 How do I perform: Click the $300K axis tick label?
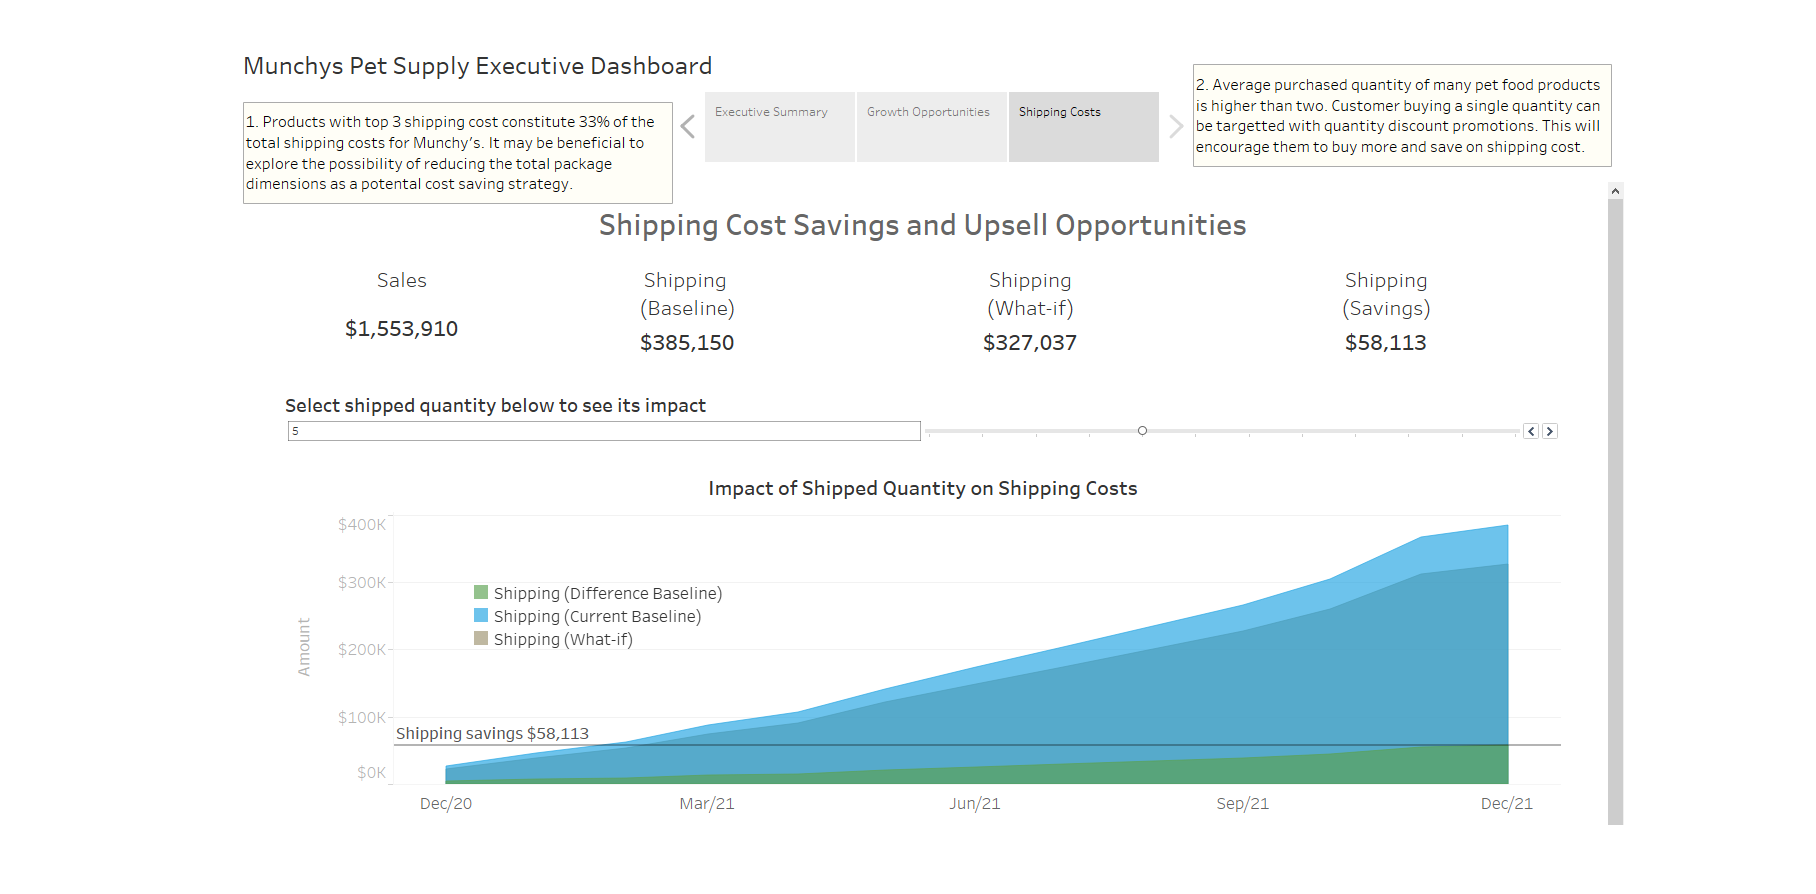tap(362, 583)
